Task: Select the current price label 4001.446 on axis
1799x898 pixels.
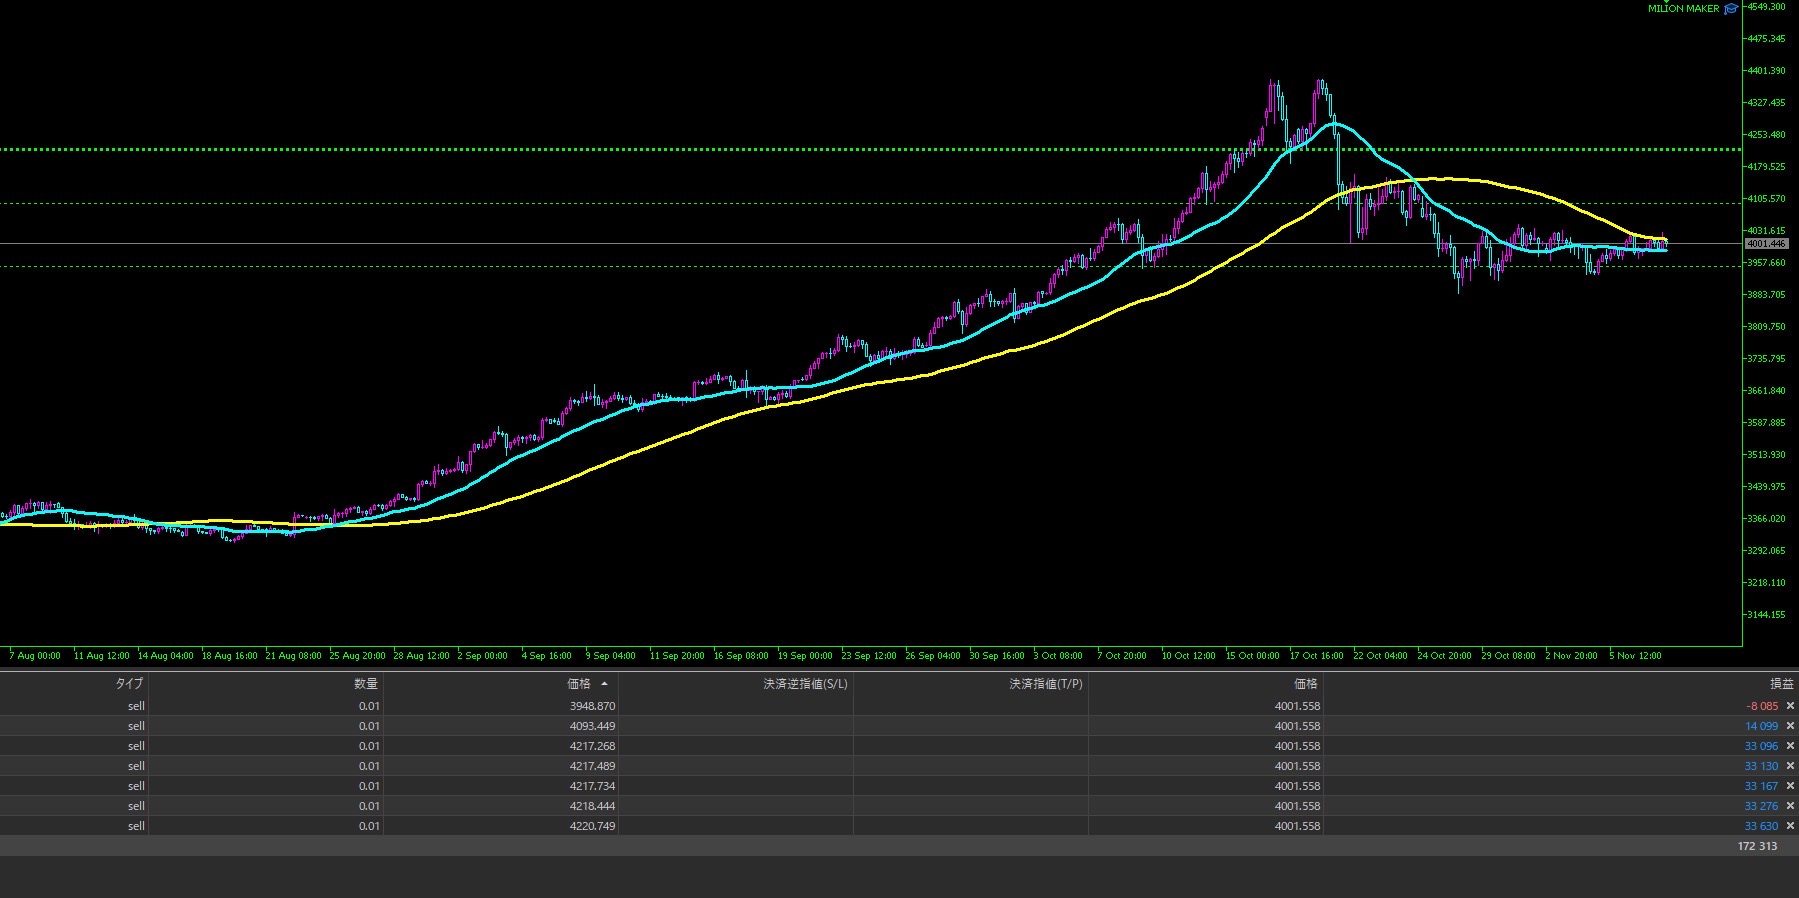Action: click(x=1766, y=244)
